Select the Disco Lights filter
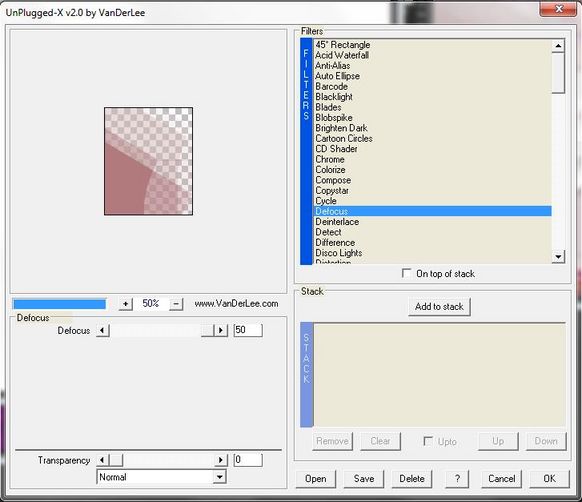This screenshot has width=582, height=502. coord(432,253)
